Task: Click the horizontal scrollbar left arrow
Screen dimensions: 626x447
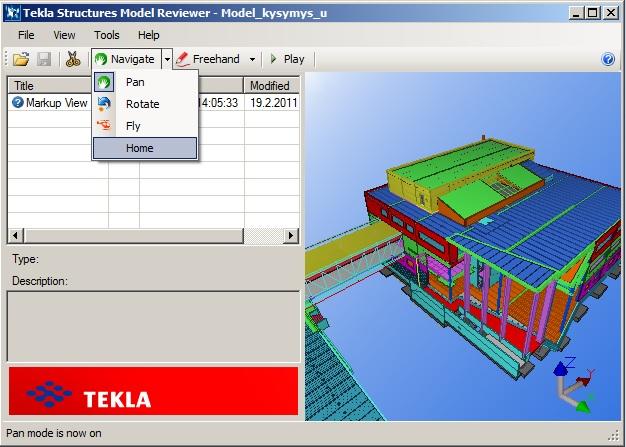Action: 15,235
